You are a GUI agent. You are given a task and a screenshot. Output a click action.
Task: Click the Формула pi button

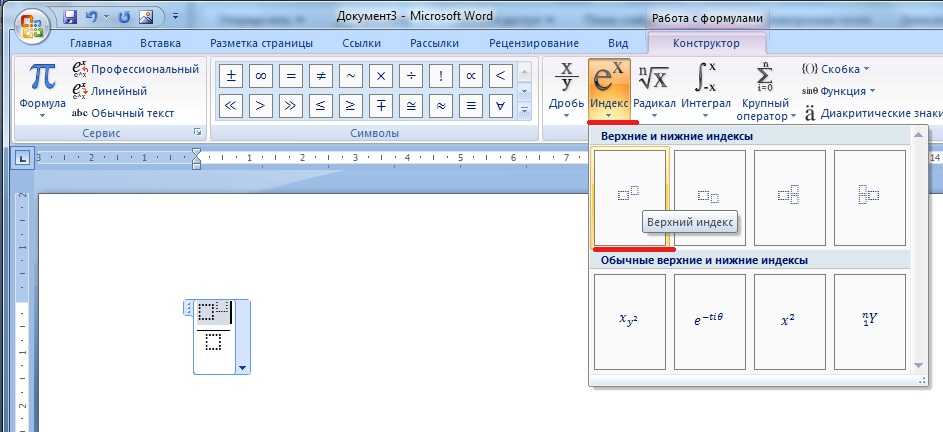pos(41,88)
